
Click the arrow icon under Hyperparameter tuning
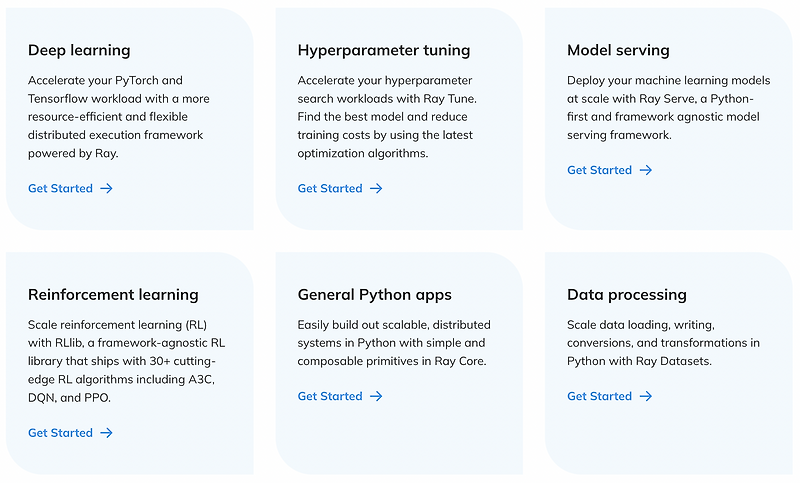click(x=376, y=188)
